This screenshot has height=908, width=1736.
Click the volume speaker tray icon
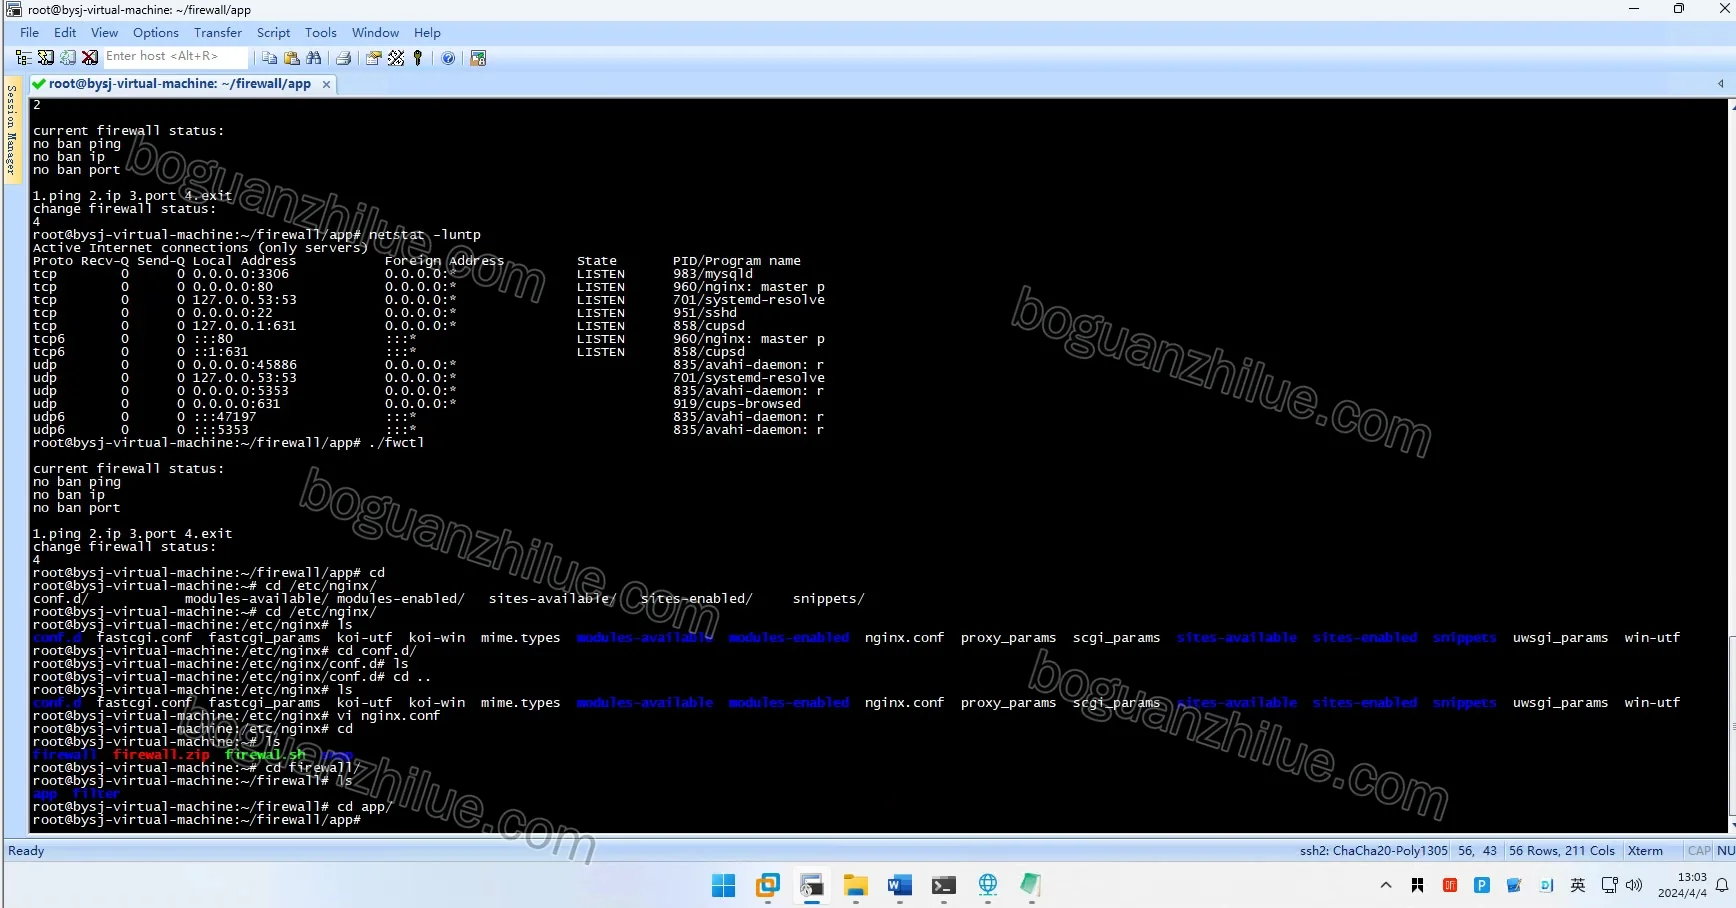1634,885
